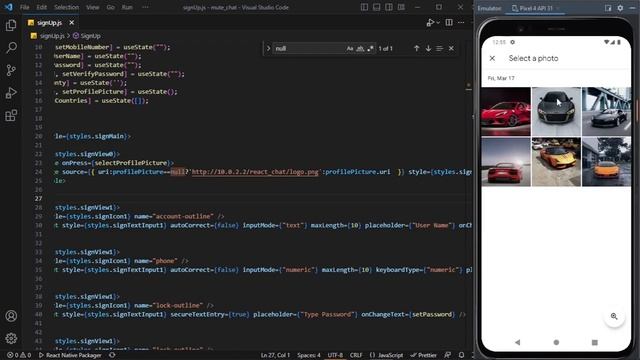Toggle Match Case in find widget

point(350,48)
